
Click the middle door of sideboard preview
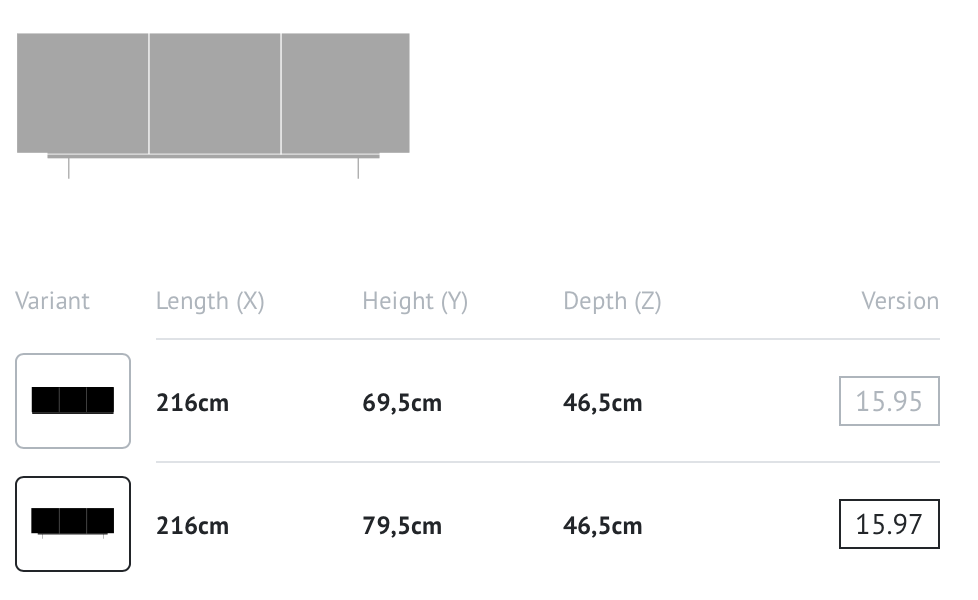(x=215, y=93)
